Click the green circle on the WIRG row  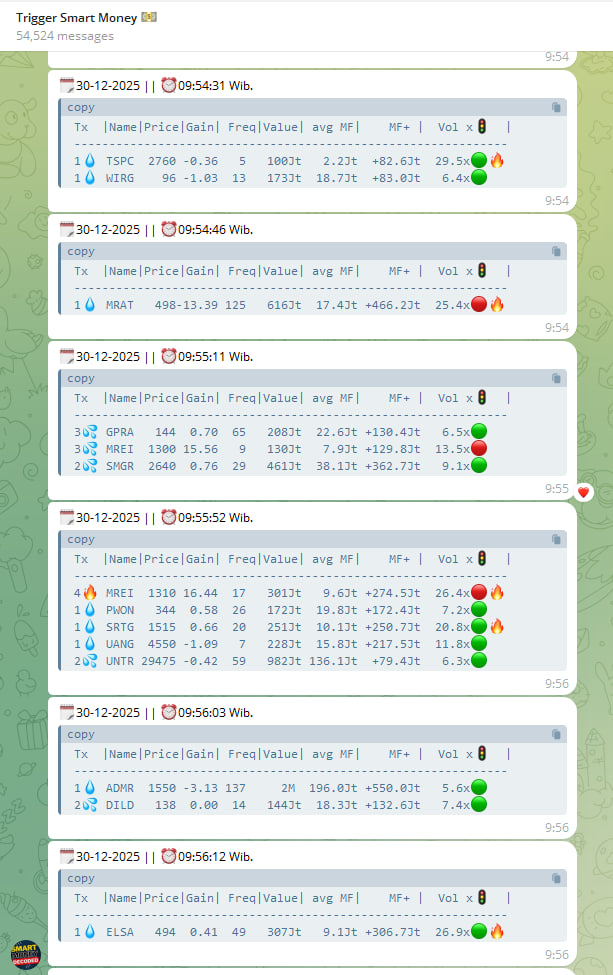(x=479, y=178)
